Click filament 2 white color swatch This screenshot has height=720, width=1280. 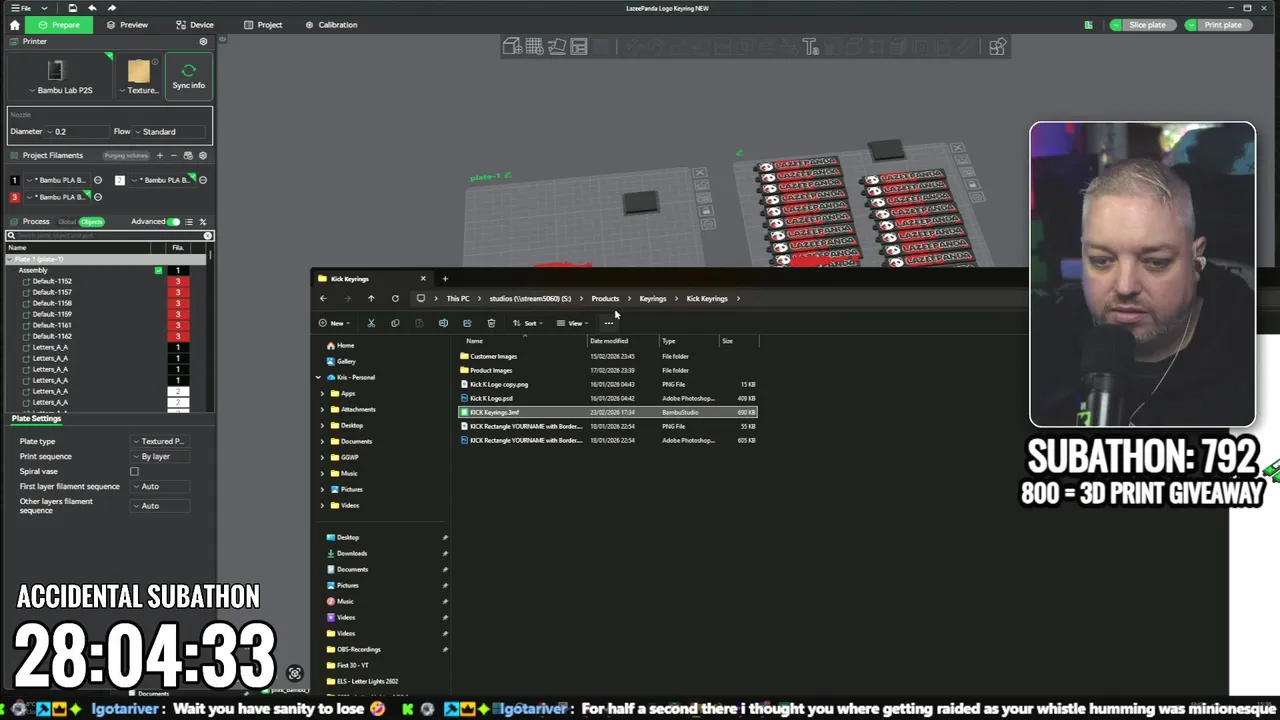tap(119, 180)
